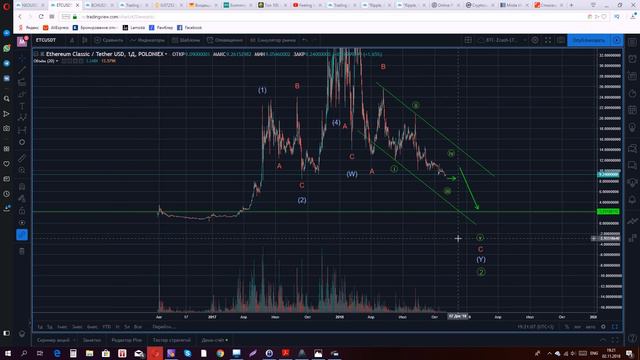Click the green horizontal support line
Viewport: 640px width, 360px height.
[314, 211]
